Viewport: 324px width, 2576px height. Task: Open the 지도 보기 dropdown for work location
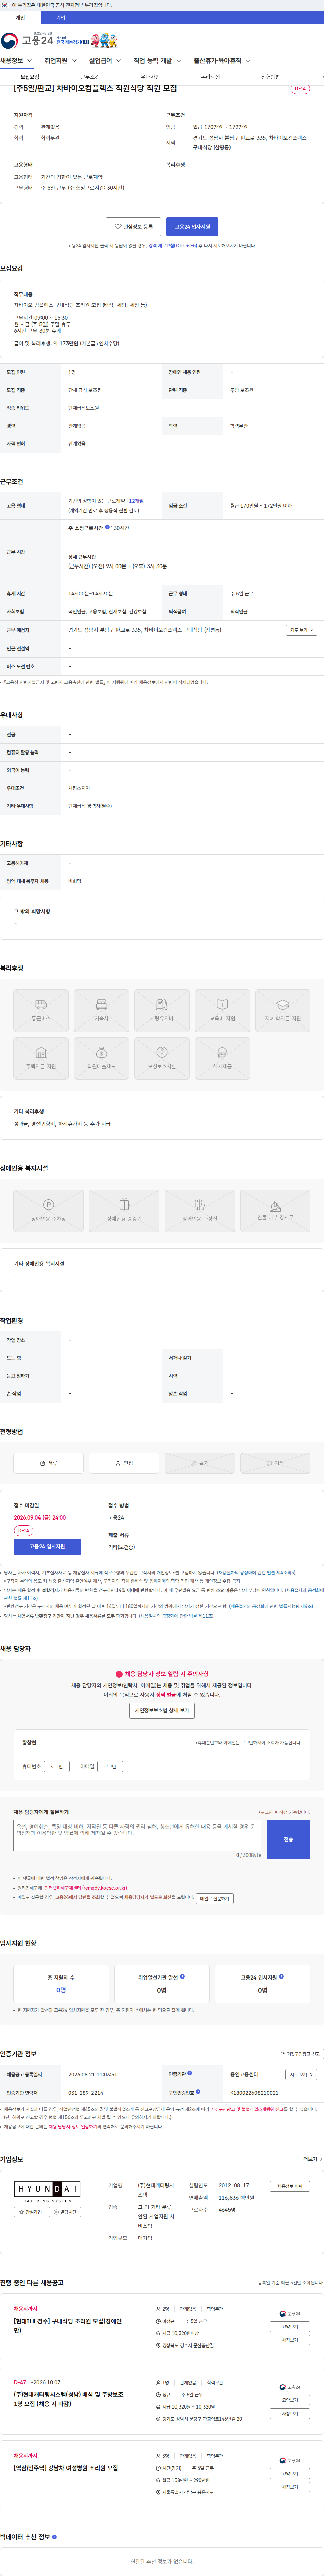point(301,630)
